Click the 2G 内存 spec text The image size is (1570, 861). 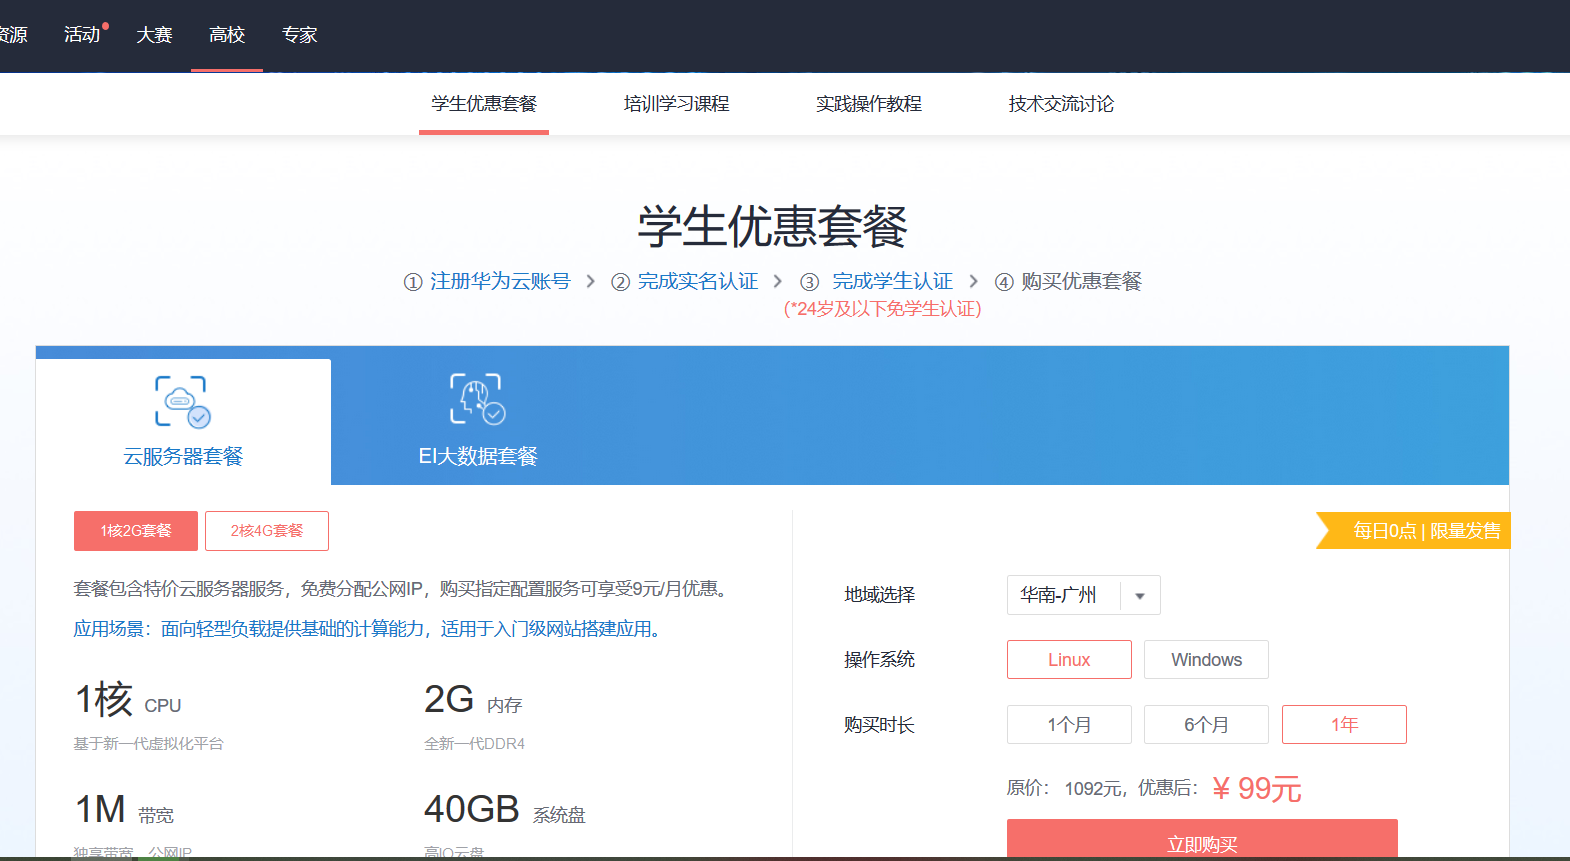point(473,700)
